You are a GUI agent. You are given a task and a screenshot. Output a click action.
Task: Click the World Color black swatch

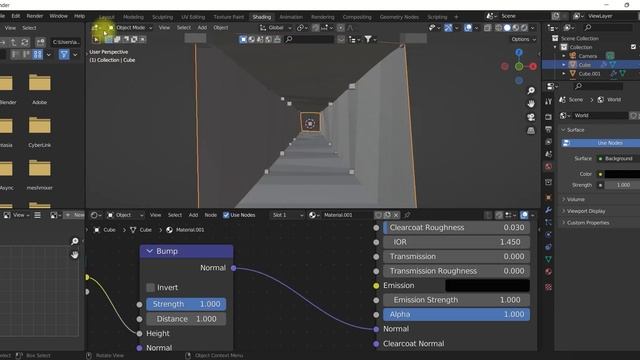pyautogui.click(x=622, y=174)
